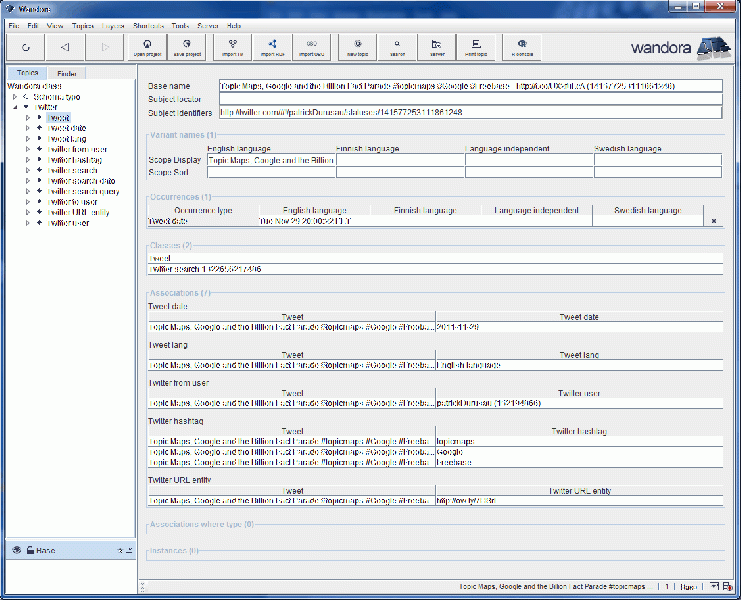Open the tweet class link

tap(160, 258)
